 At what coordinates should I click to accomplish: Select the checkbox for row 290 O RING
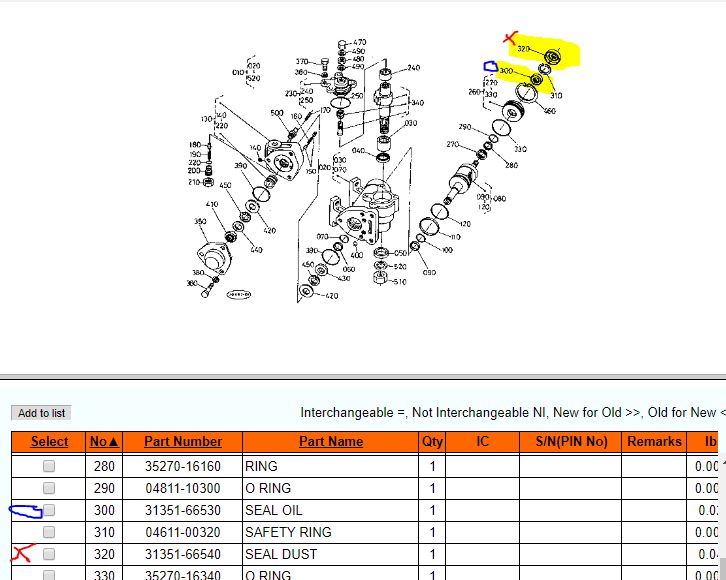(x=49, y=488)
